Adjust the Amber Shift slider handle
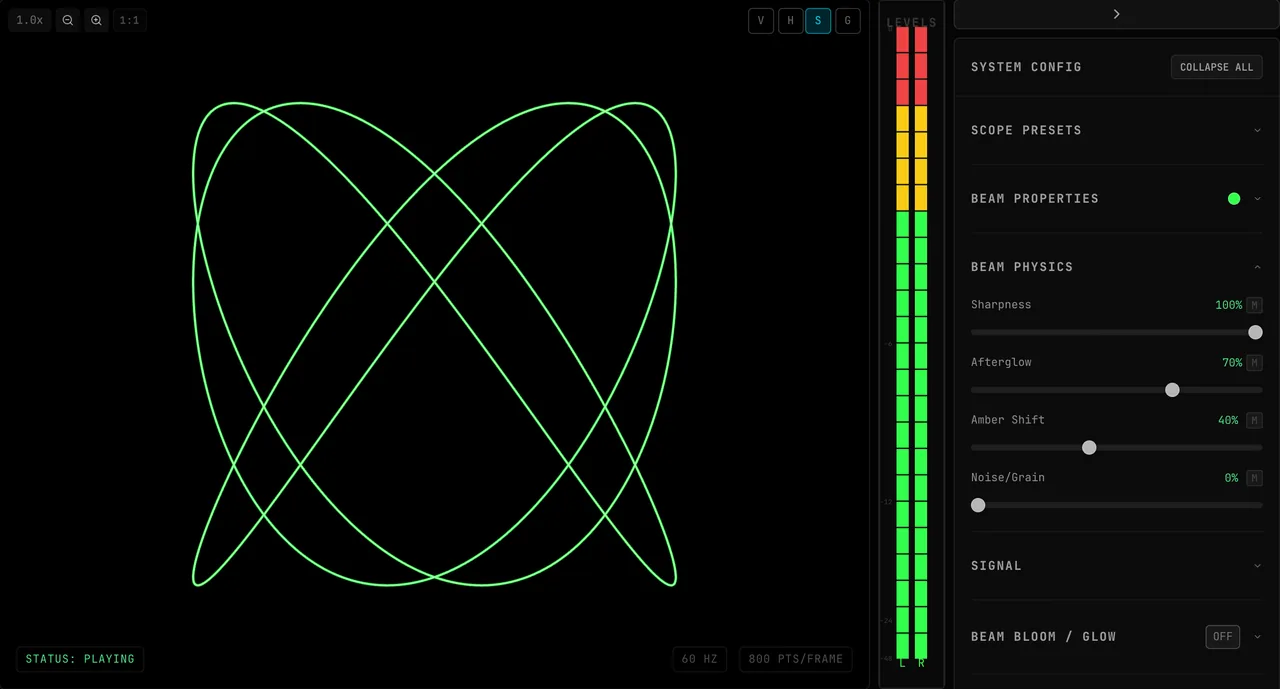The height and width of the screenshot is (689, 1280). 1089,447
